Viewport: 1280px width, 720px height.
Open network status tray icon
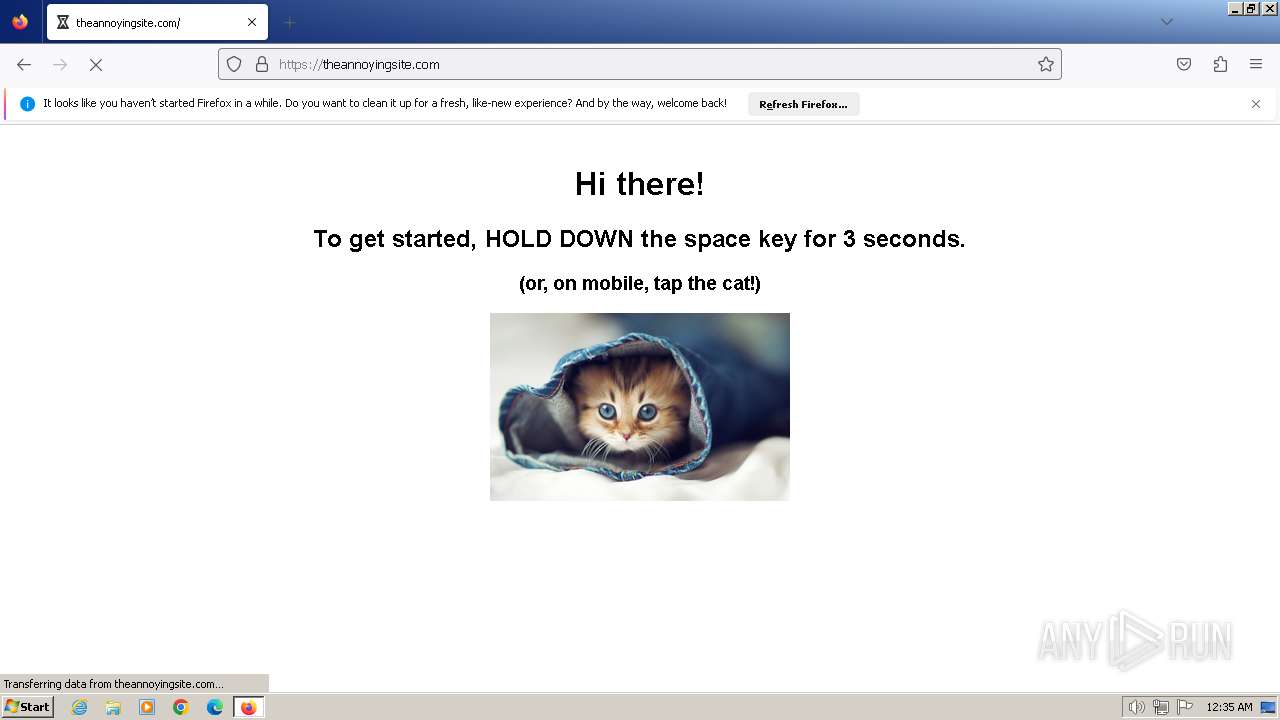[1160, 707]
